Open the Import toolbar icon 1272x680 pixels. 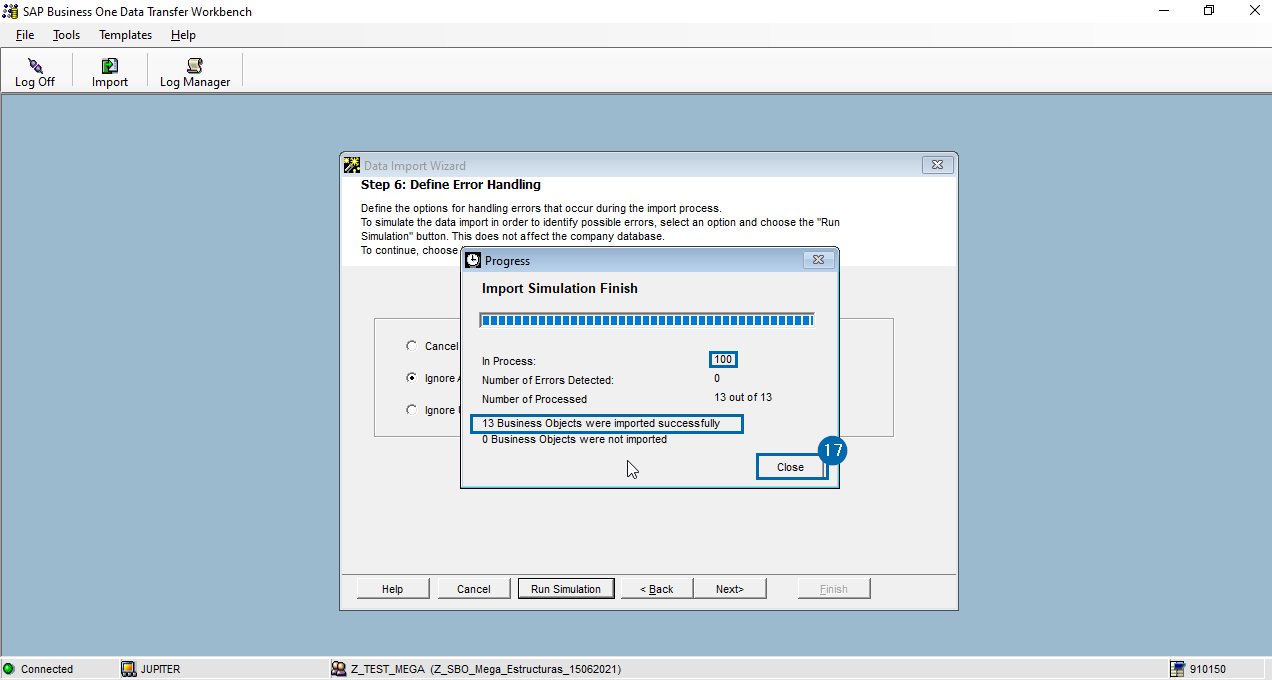[x=110, y=66]
